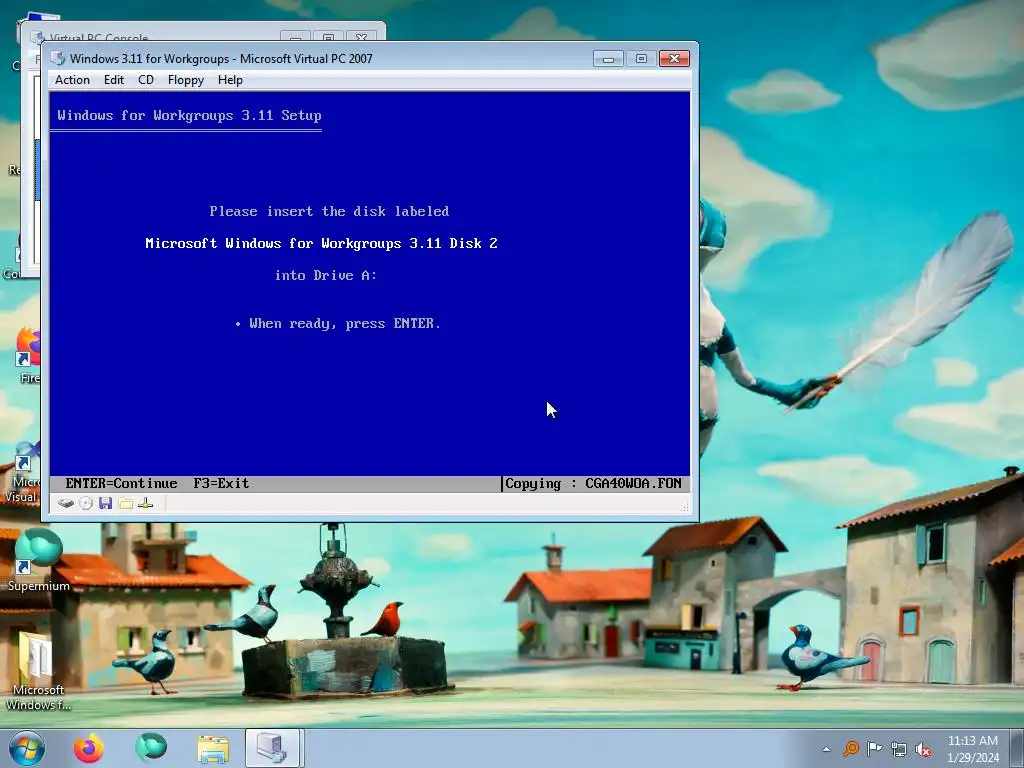Click the "F3=Exit" status text
Screen dimensions: 1024x768
coord(221,483)
